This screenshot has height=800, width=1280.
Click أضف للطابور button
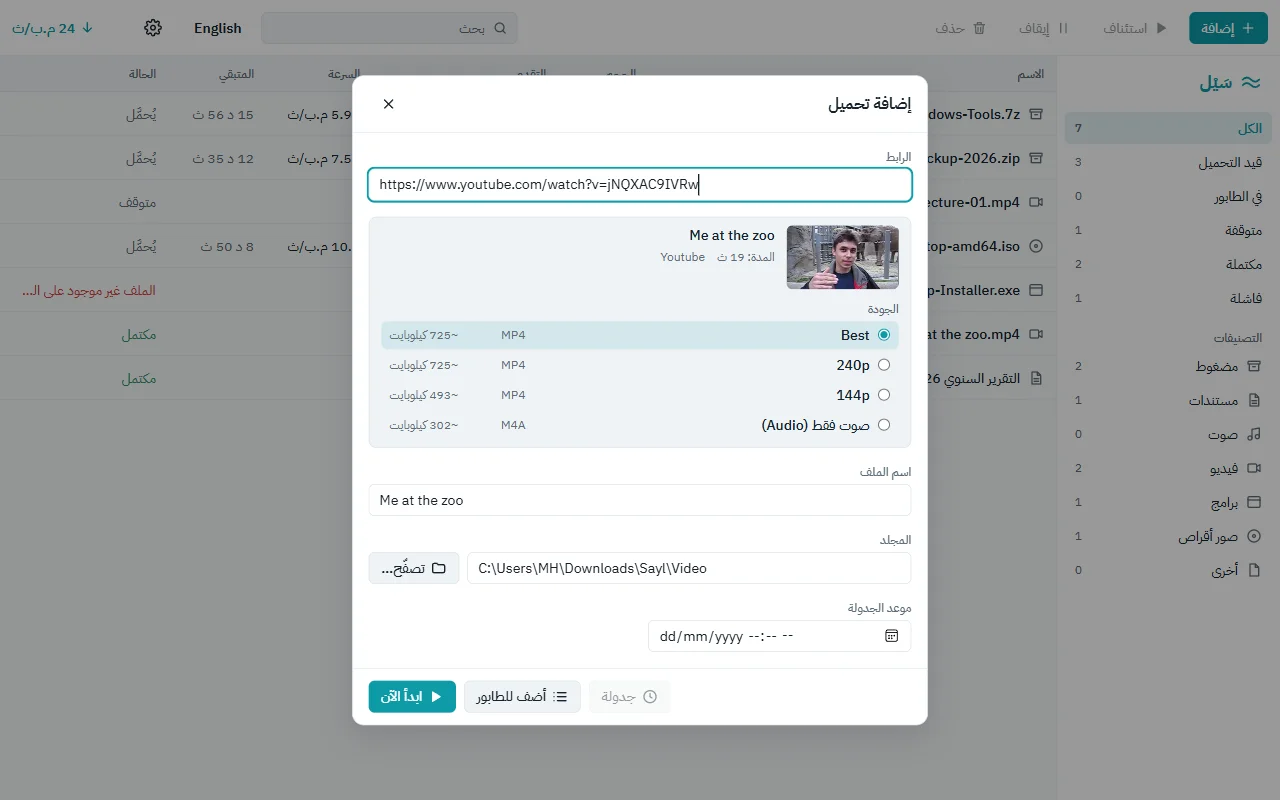(x=522, y=697)
